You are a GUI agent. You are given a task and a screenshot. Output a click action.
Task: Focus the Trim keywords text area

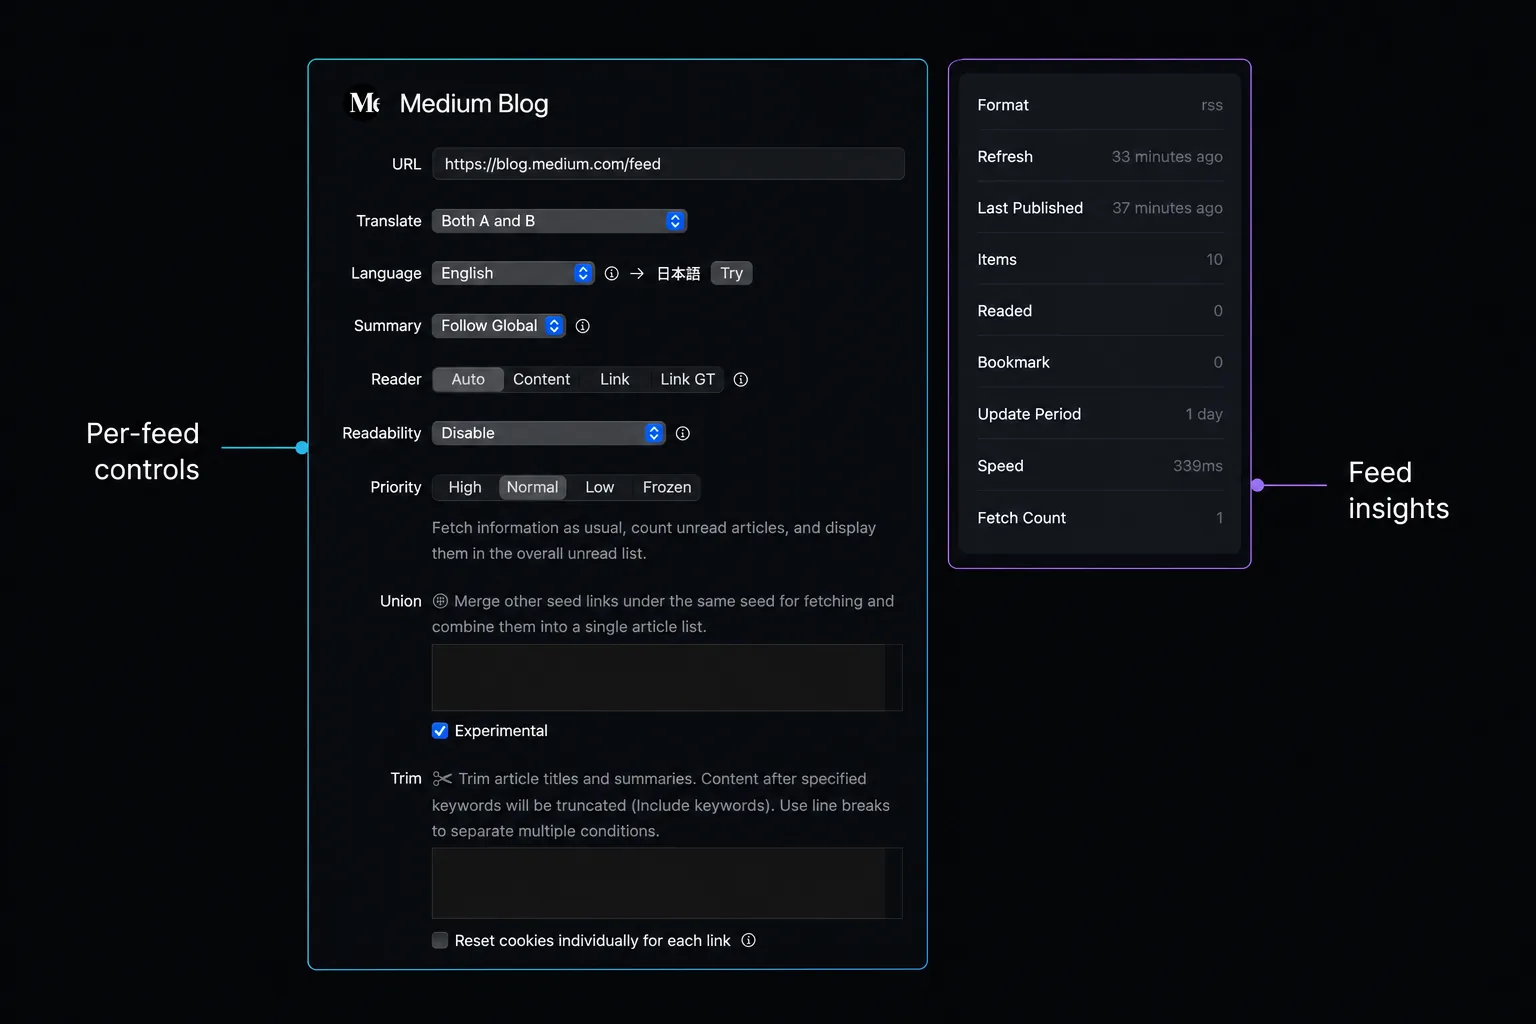coord(667,883)
